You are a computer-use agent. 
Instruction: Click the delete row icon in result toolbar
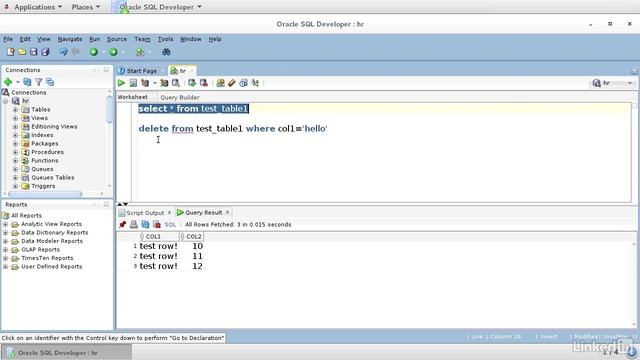[157, 224]
